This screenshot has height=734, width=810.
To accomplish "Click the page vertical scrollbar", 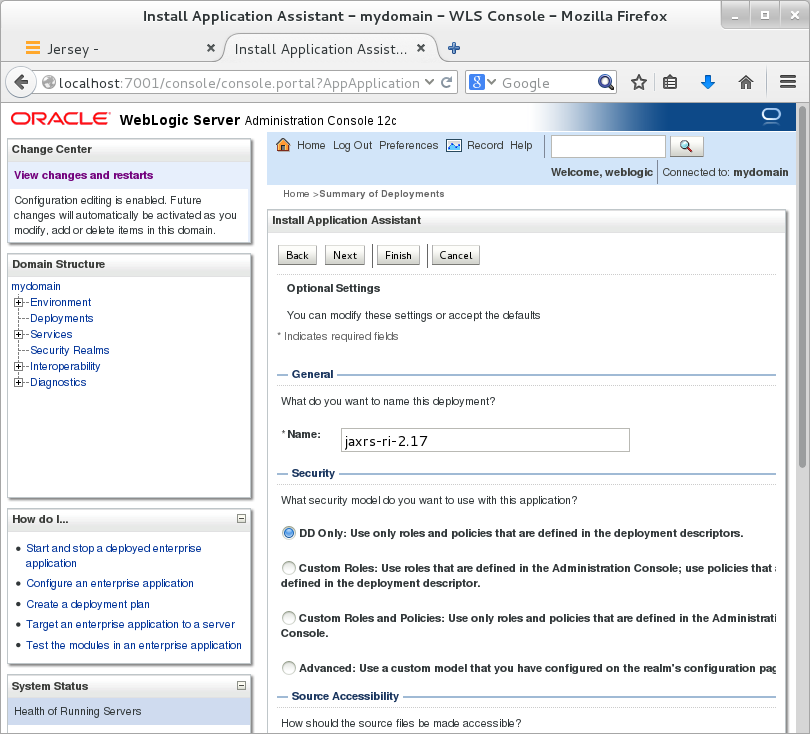I will pos(802,287).
